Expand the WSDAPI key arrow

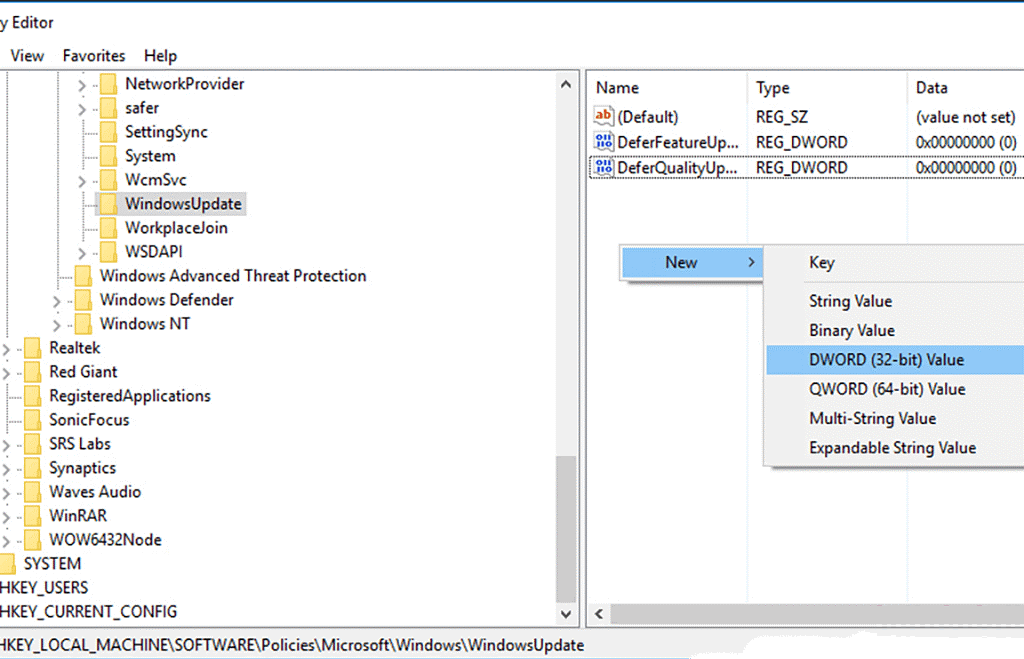(x=82, y=253)
